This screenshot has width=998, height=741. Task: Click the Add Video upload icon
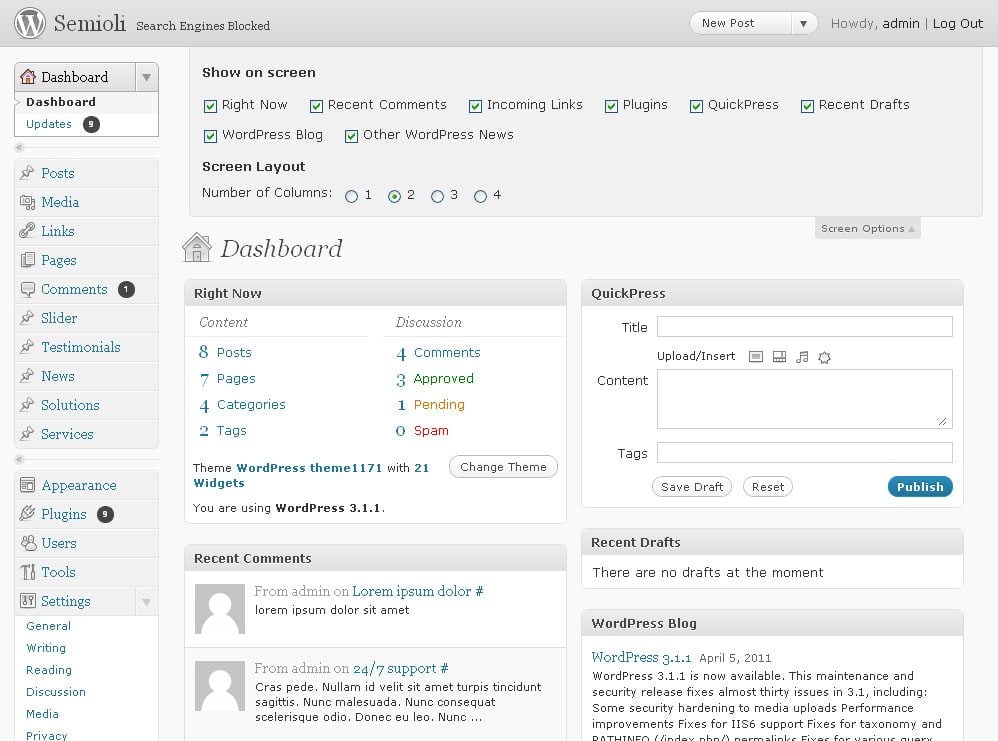[x=779, y=357]
